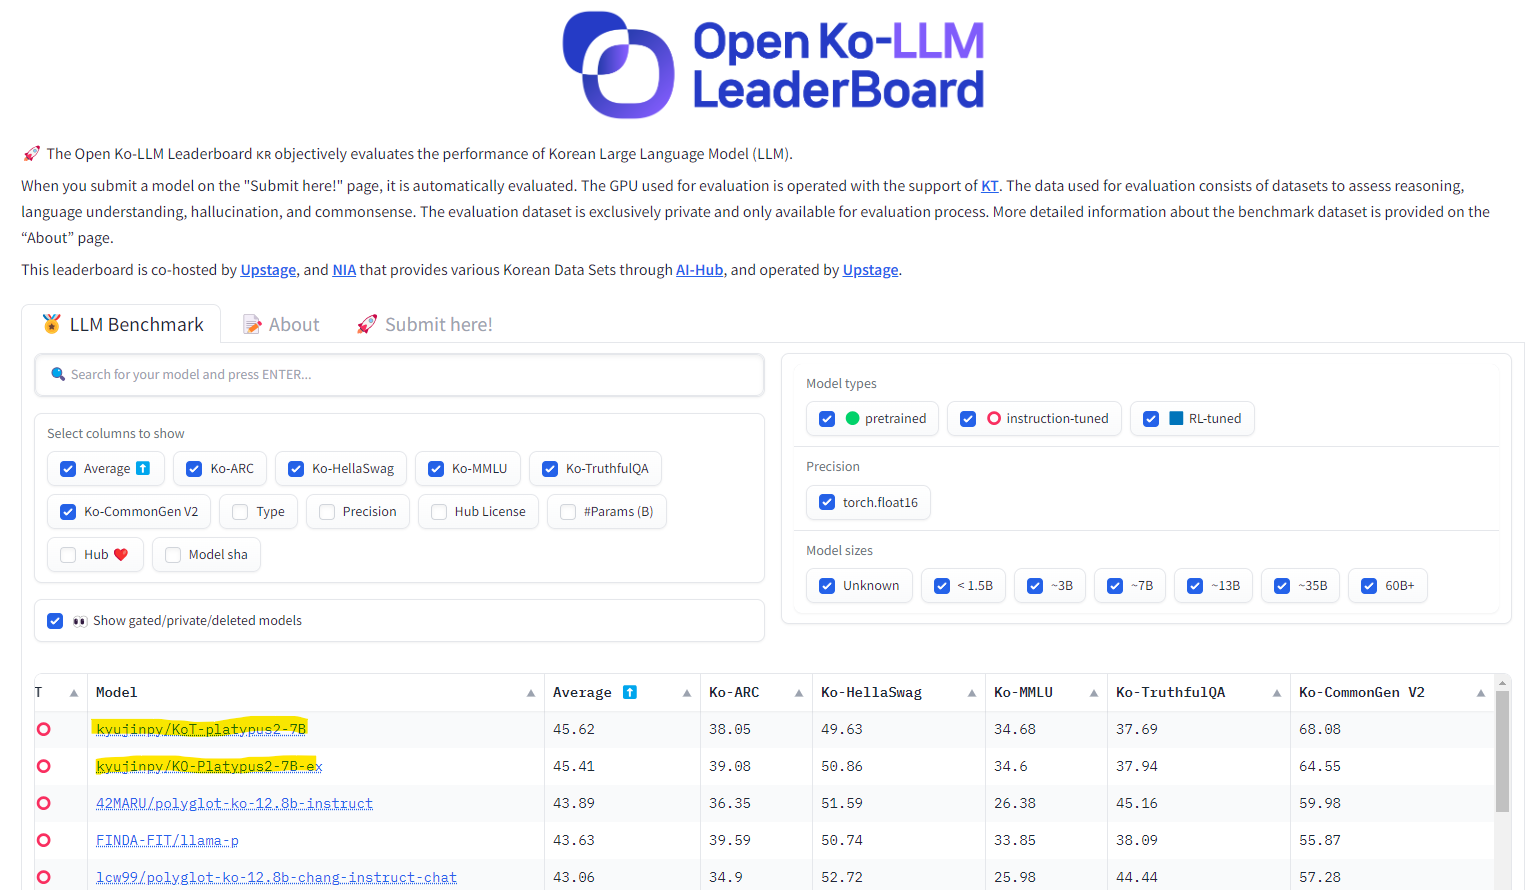Click the rocket emoji at intro paragraph start

[x=32, y=154]
